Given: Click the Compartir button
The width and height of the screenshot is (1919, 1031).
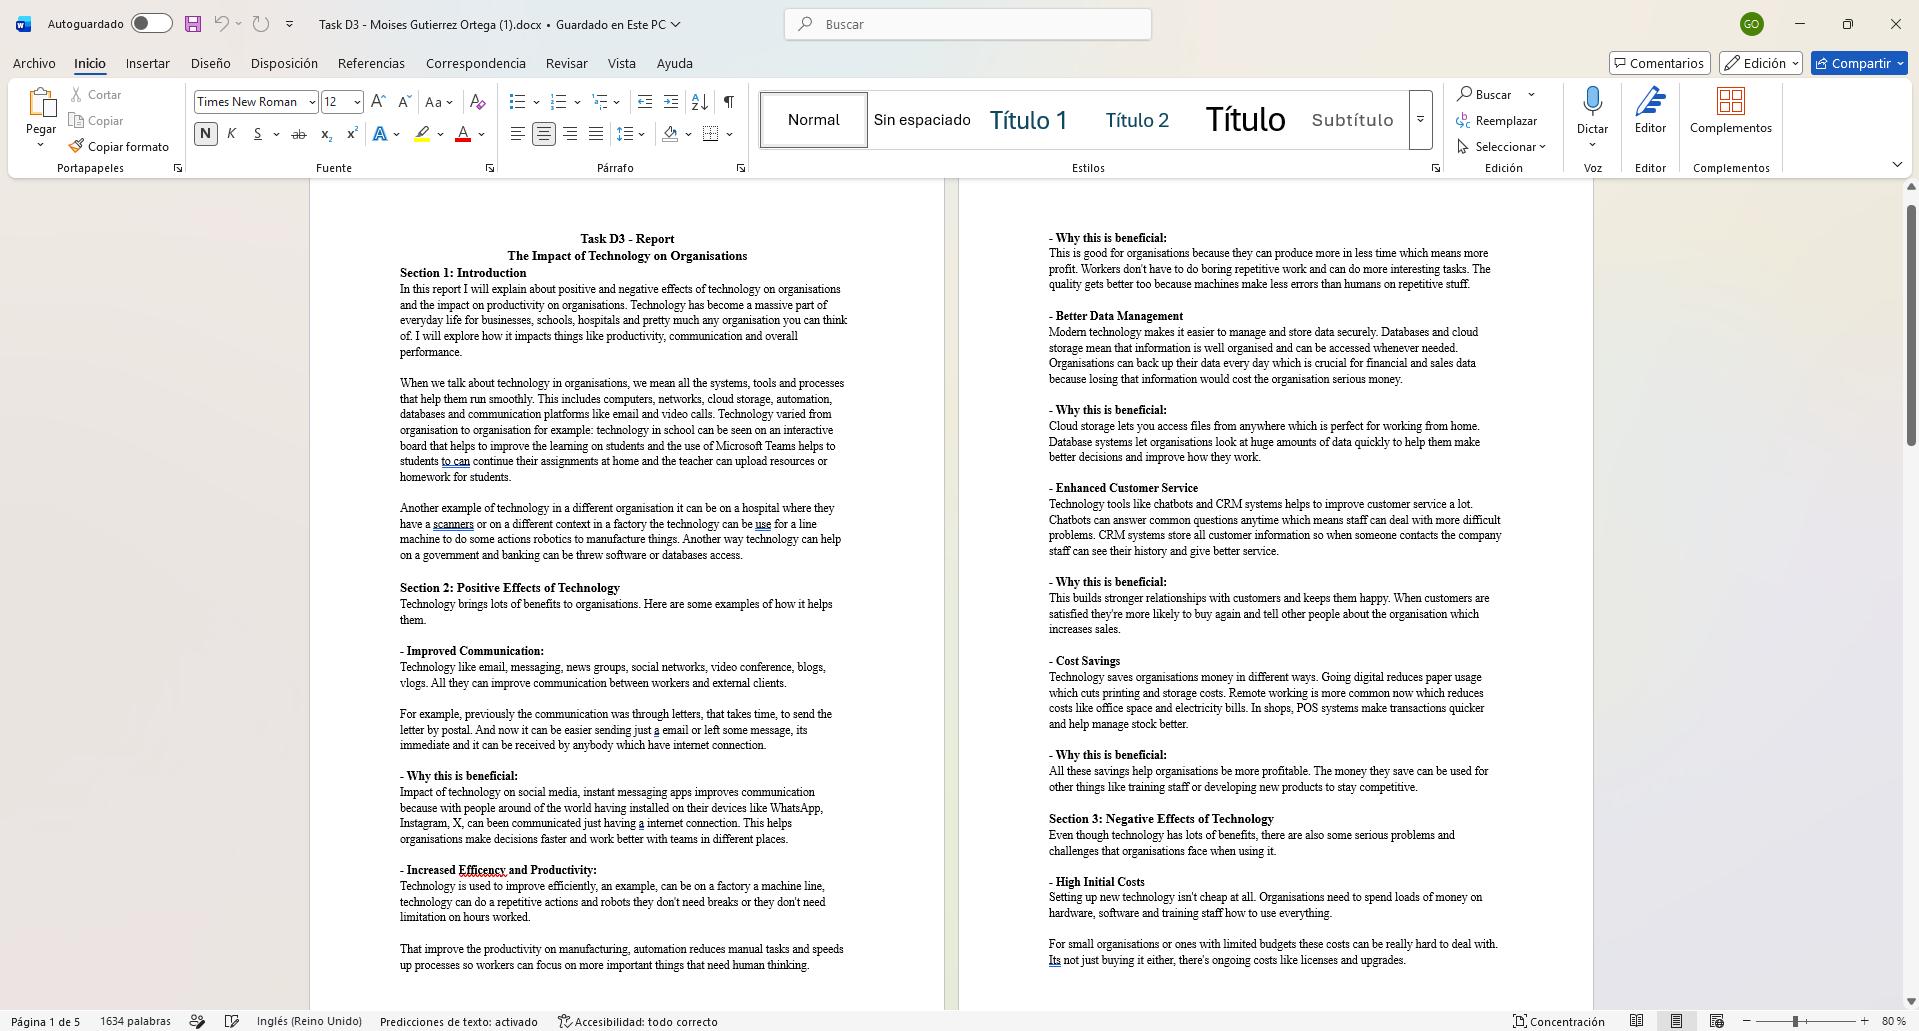Looking at the screenshot, I should point(1859,63).
